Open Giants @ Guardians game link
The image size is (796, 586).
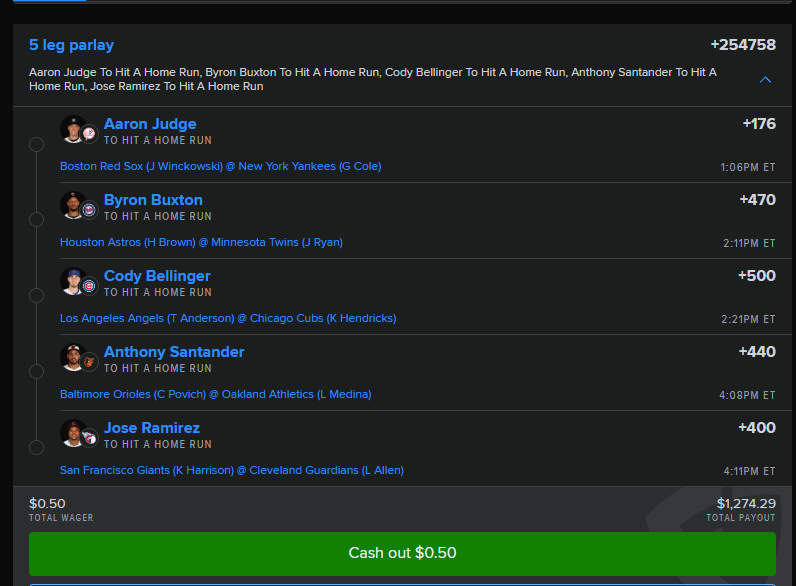coord(231,471)
